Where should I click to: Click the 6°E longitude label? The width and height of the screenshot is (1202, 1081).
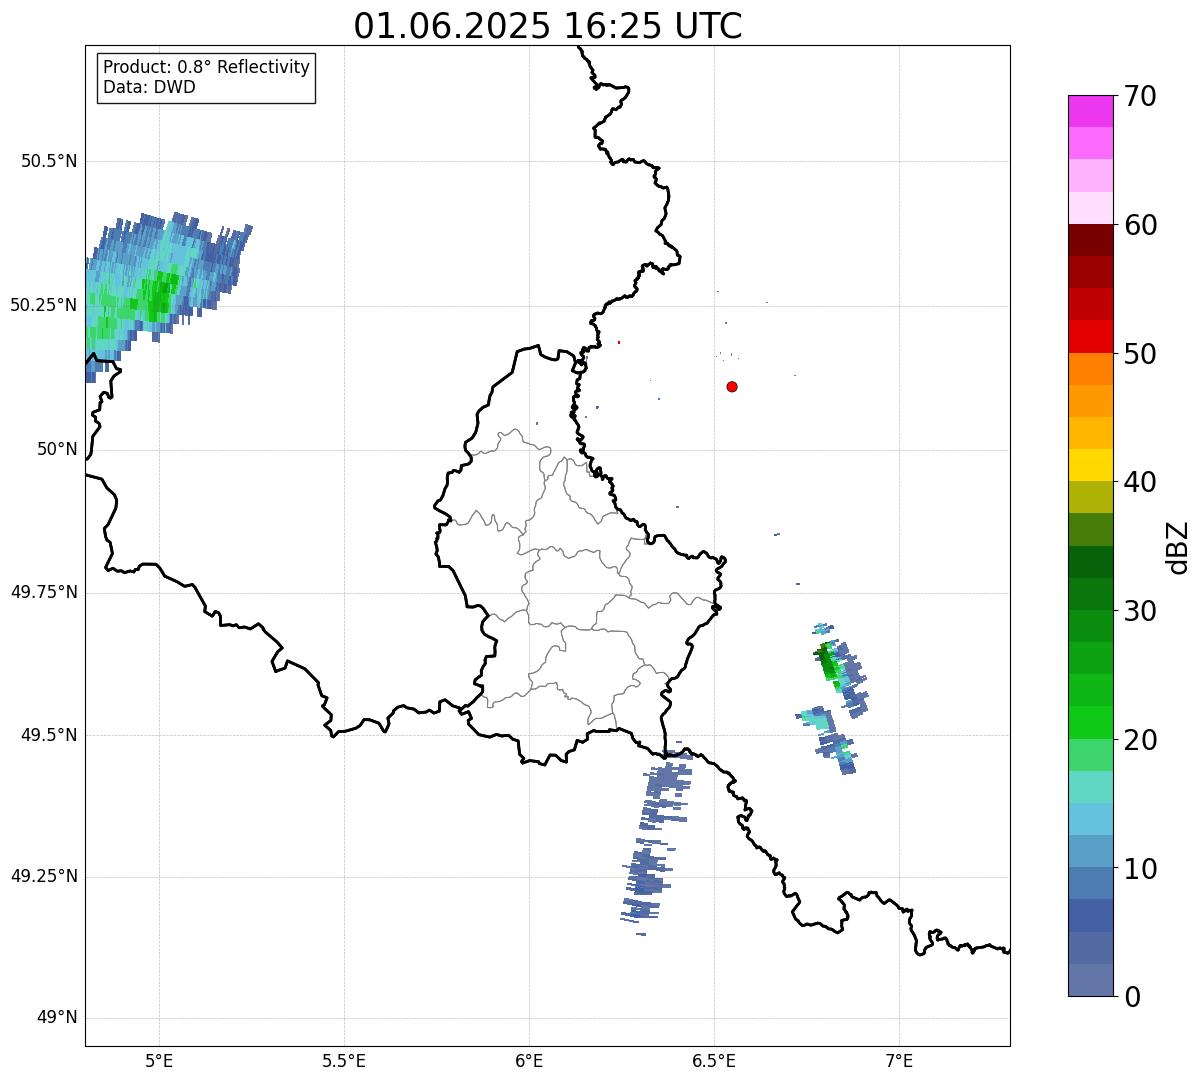coord(530,1060)
